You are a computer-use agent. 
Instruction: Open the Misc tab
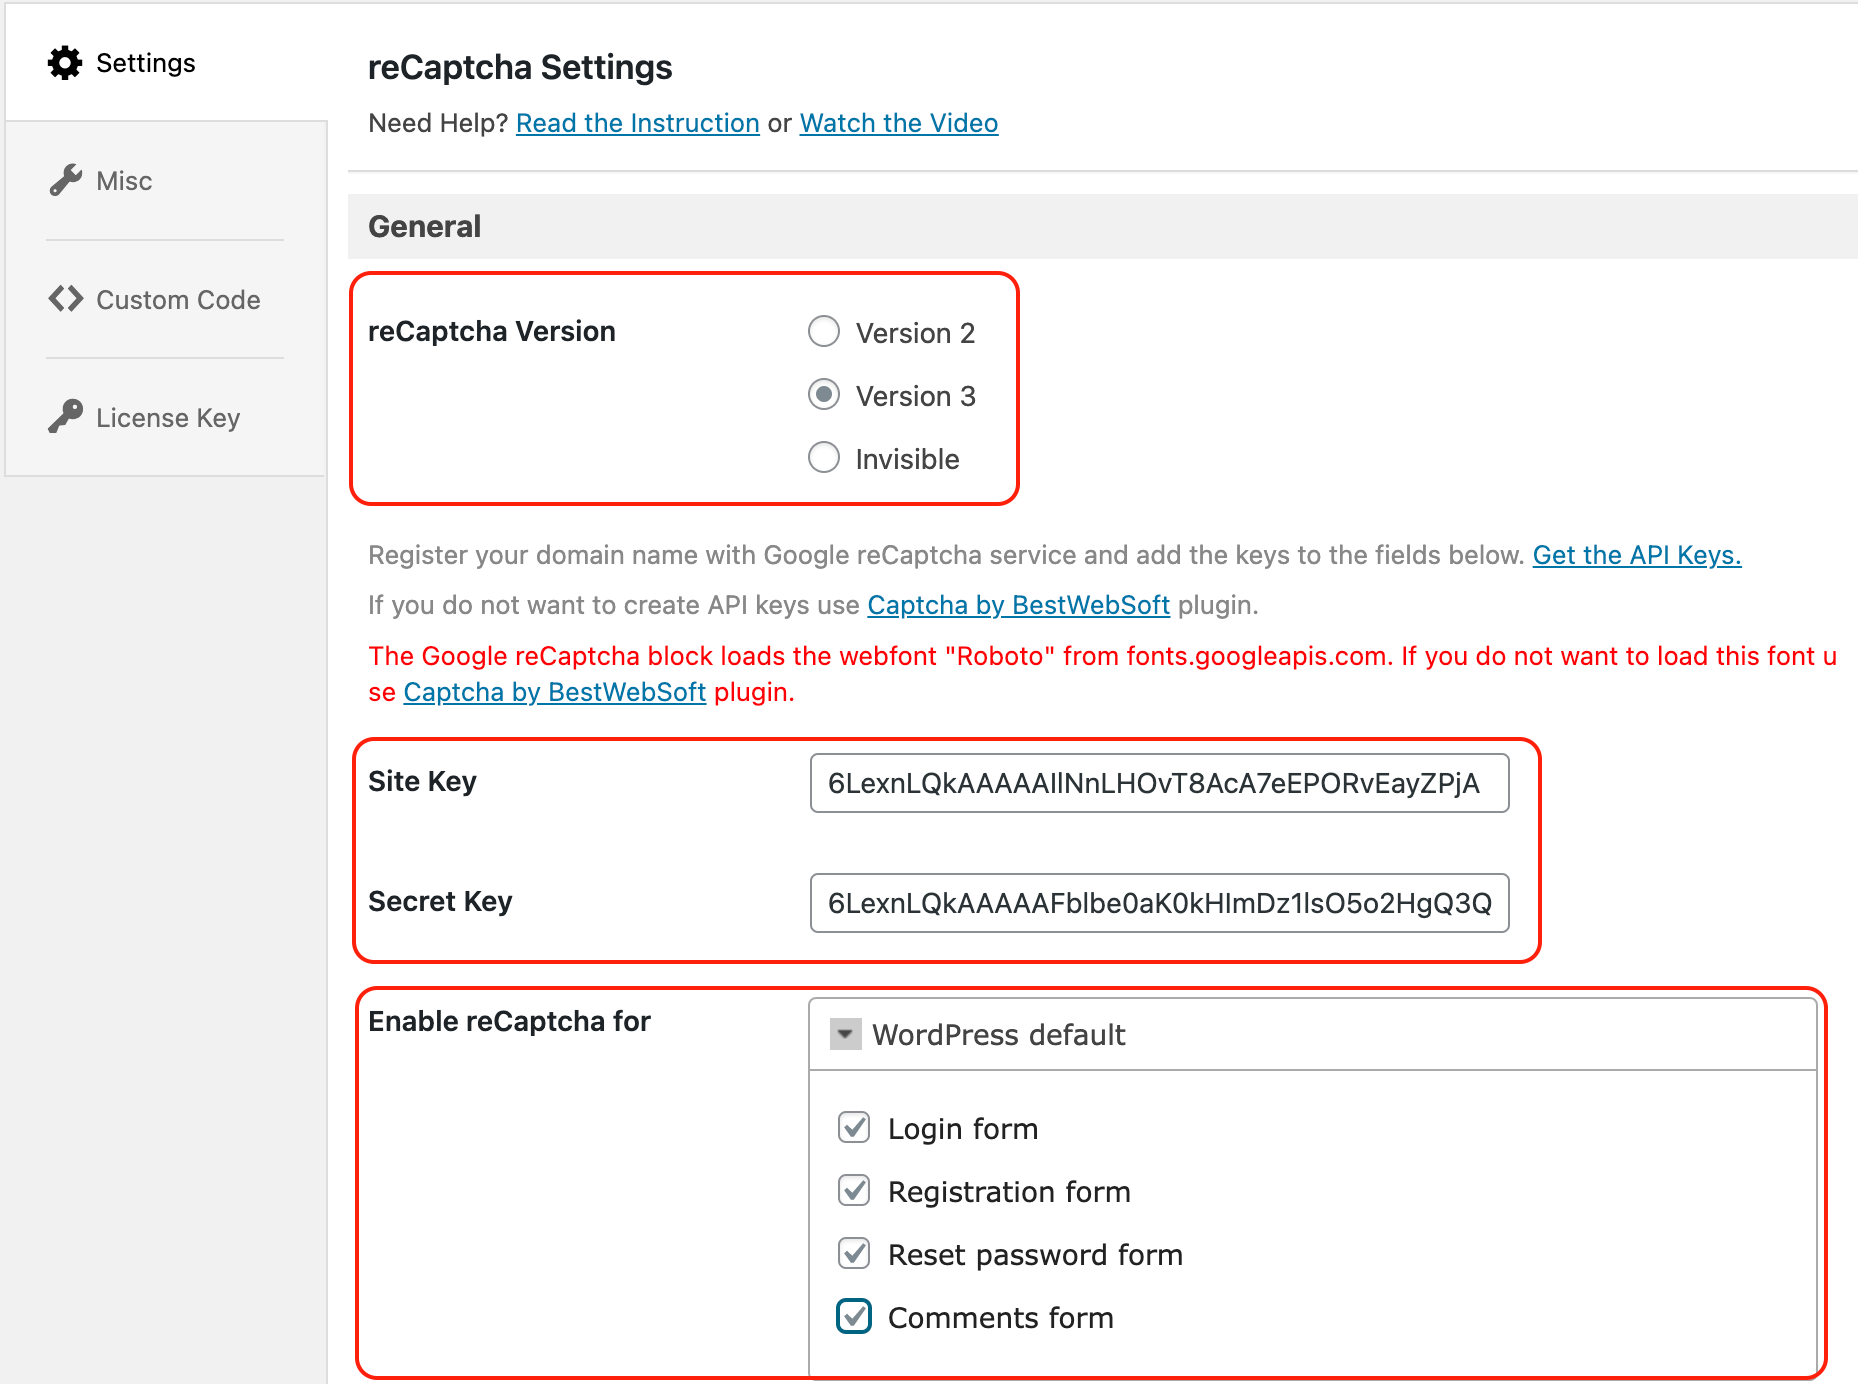pos(124,181)
